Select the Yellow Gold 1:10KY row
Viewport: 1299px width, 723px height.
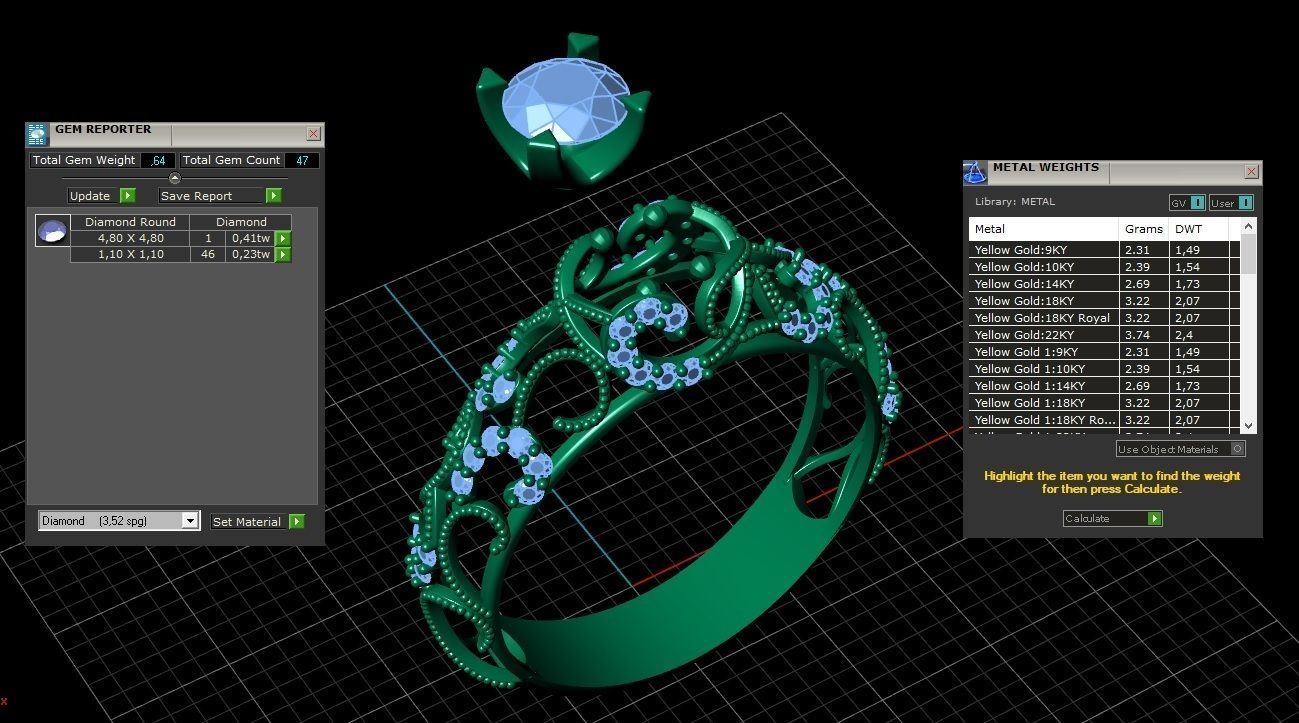[1104, 369]
